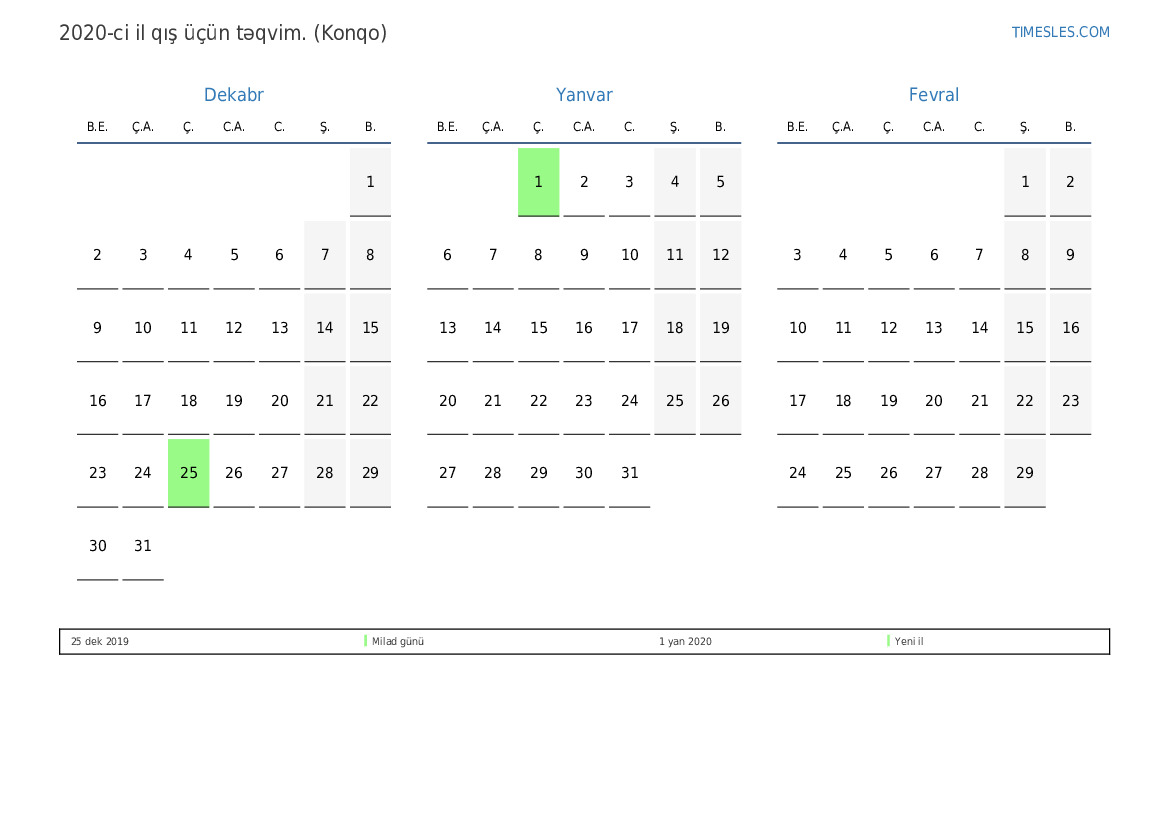This screenshot has height=827, width=1169.
Task: Select the highlighted December 25 cell
Action: (x=189, y=473)
